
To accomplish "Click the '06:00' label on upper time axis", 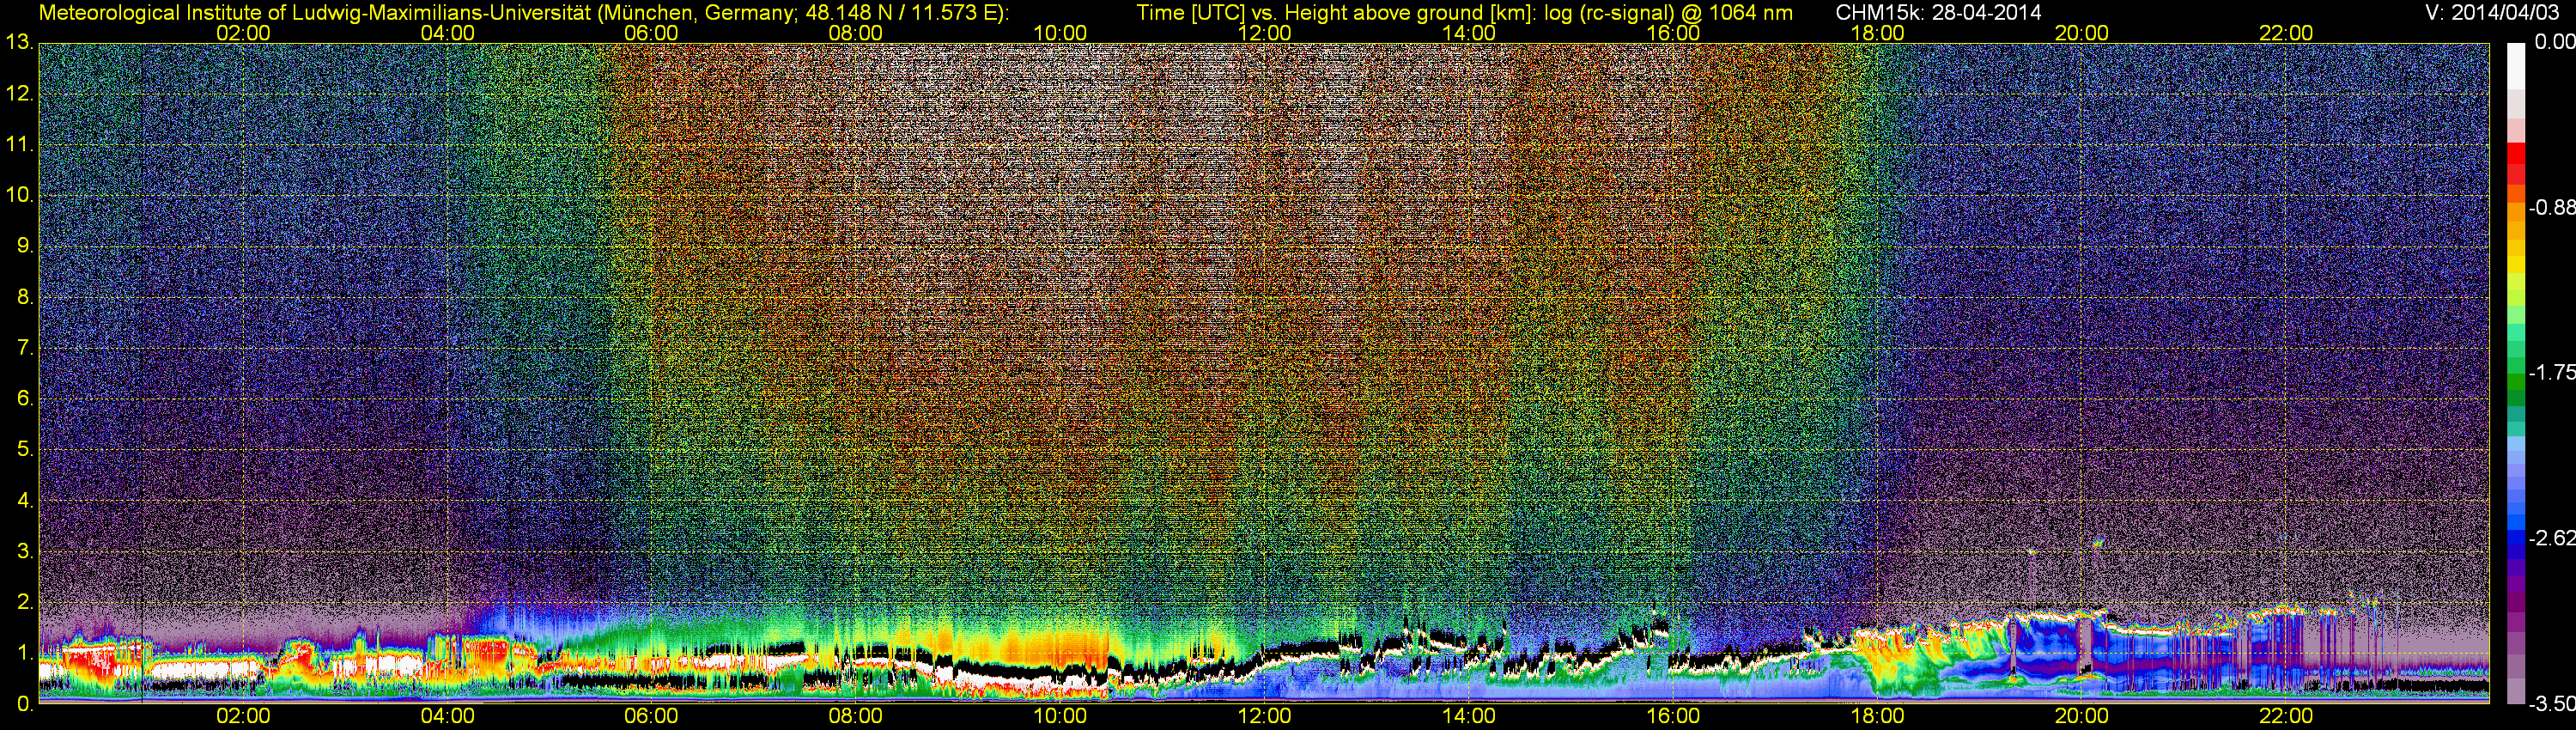I will 651,33.
